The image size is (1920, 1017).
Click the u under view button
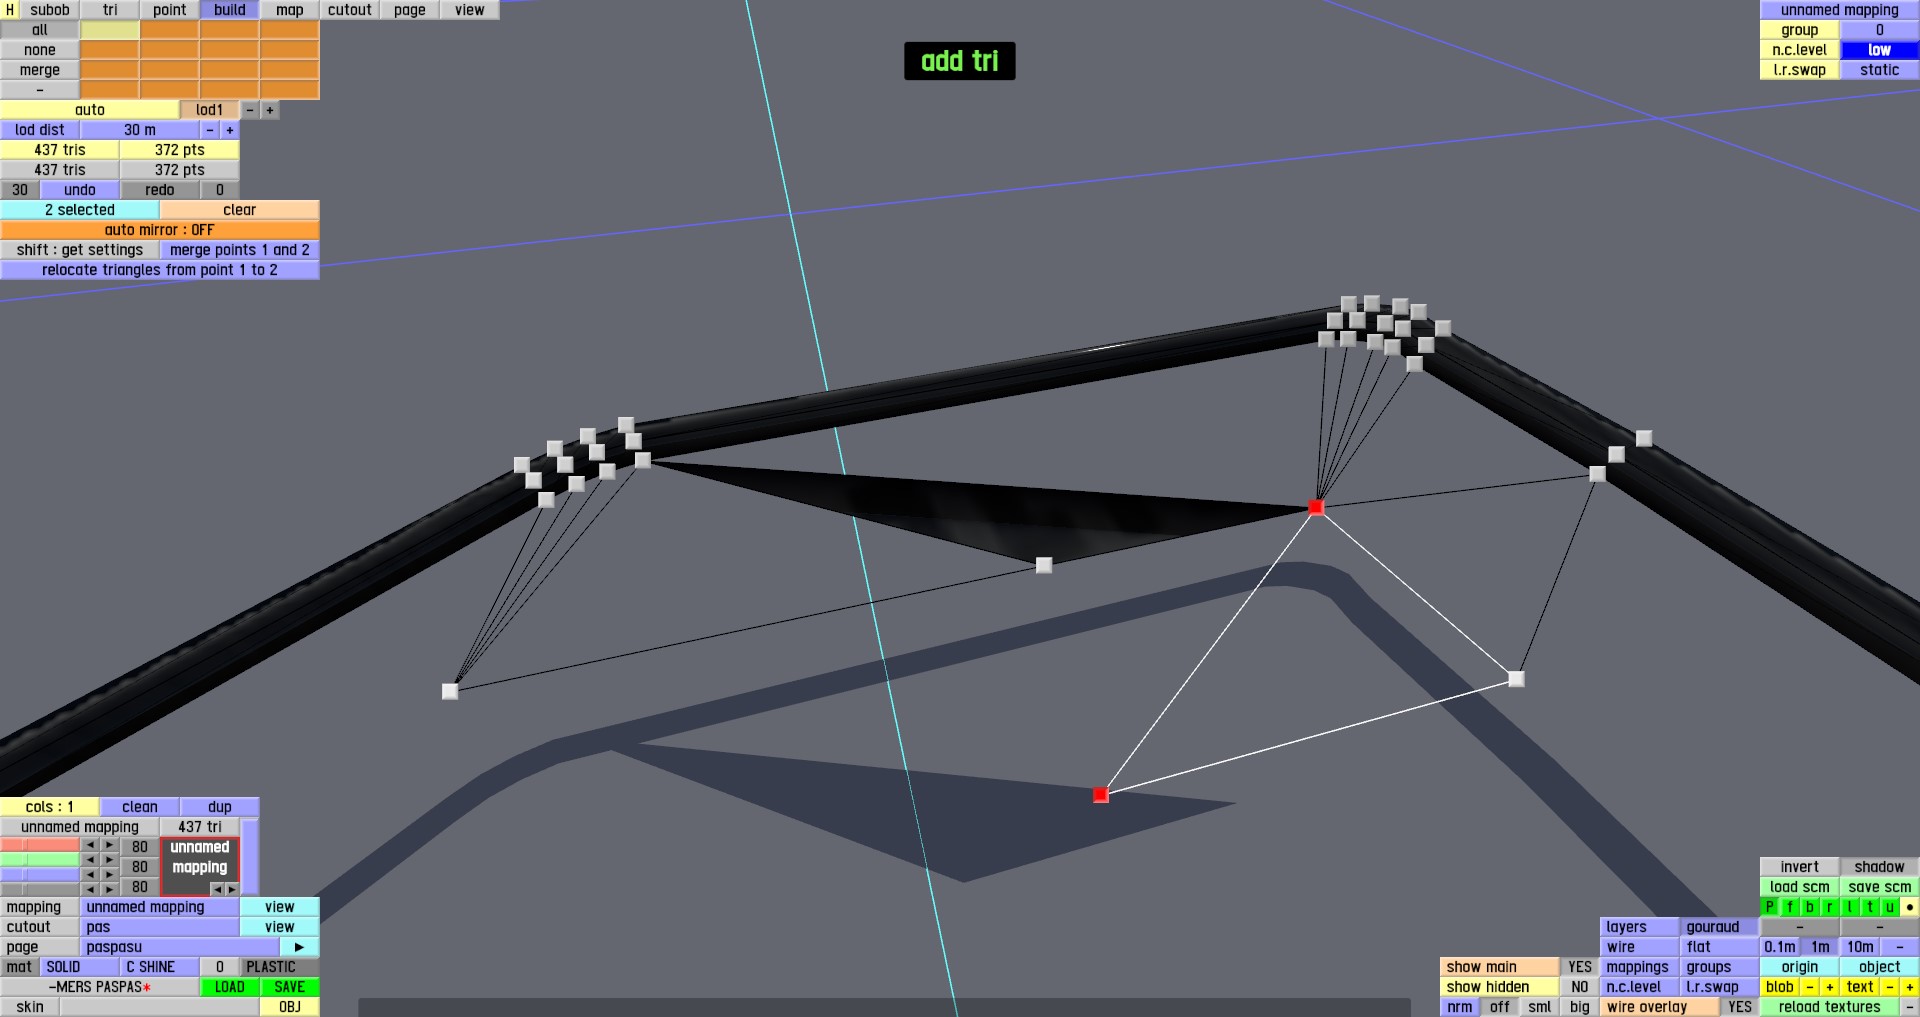[x=1889, y=907]
